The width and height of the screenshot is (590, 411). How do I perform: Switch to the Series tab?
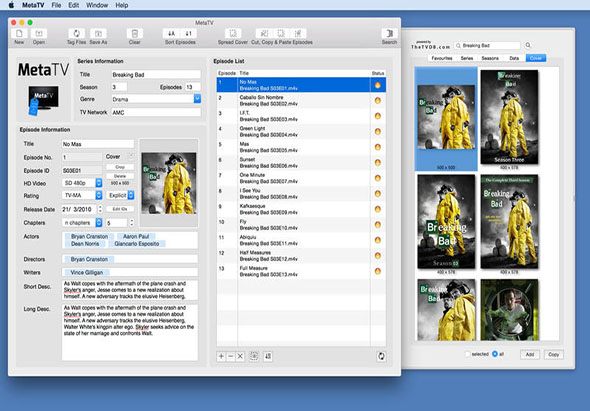pyautogui.click(x=467, y=58)
